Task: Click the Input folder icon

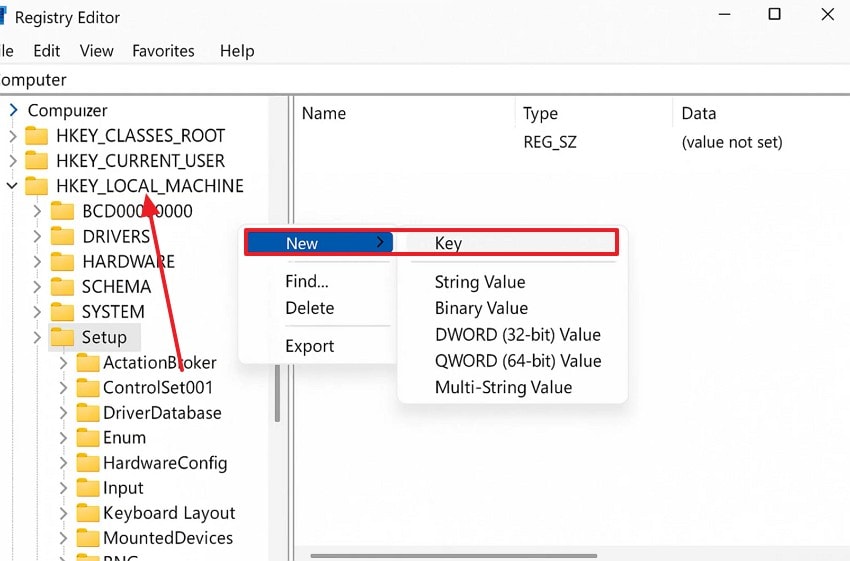Action: pyautogui.click(x=87, y=488)
